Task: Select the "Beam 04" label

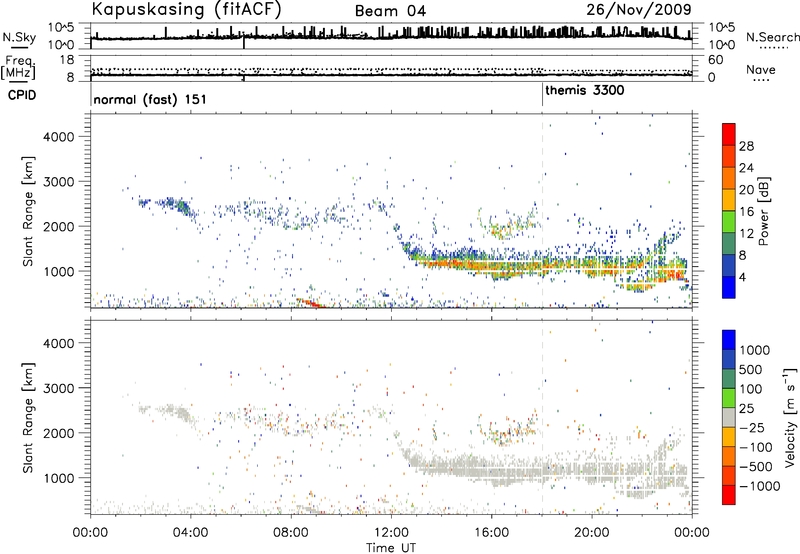Action: click(390, 11)
